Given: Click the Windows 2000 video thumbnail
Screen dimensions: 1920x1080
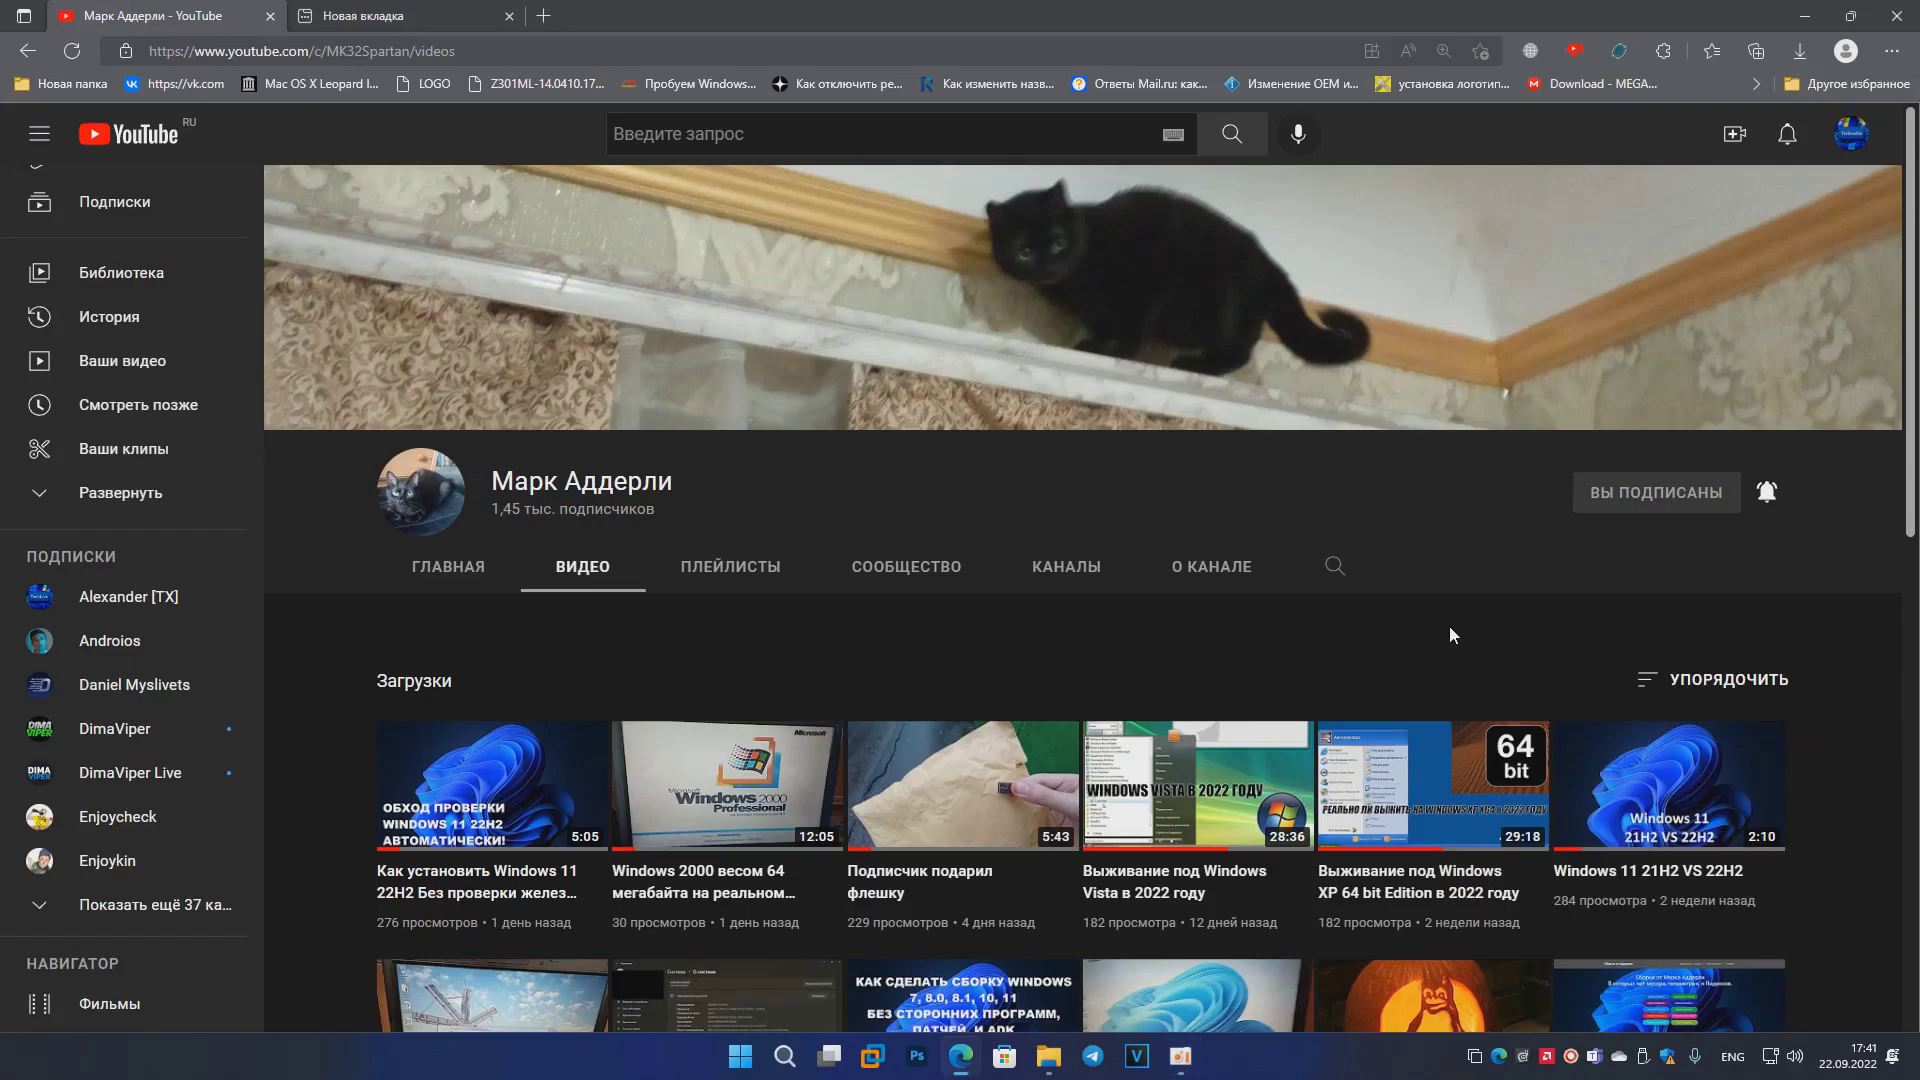Looking at the screenshot, I should (x=726, y=785).
